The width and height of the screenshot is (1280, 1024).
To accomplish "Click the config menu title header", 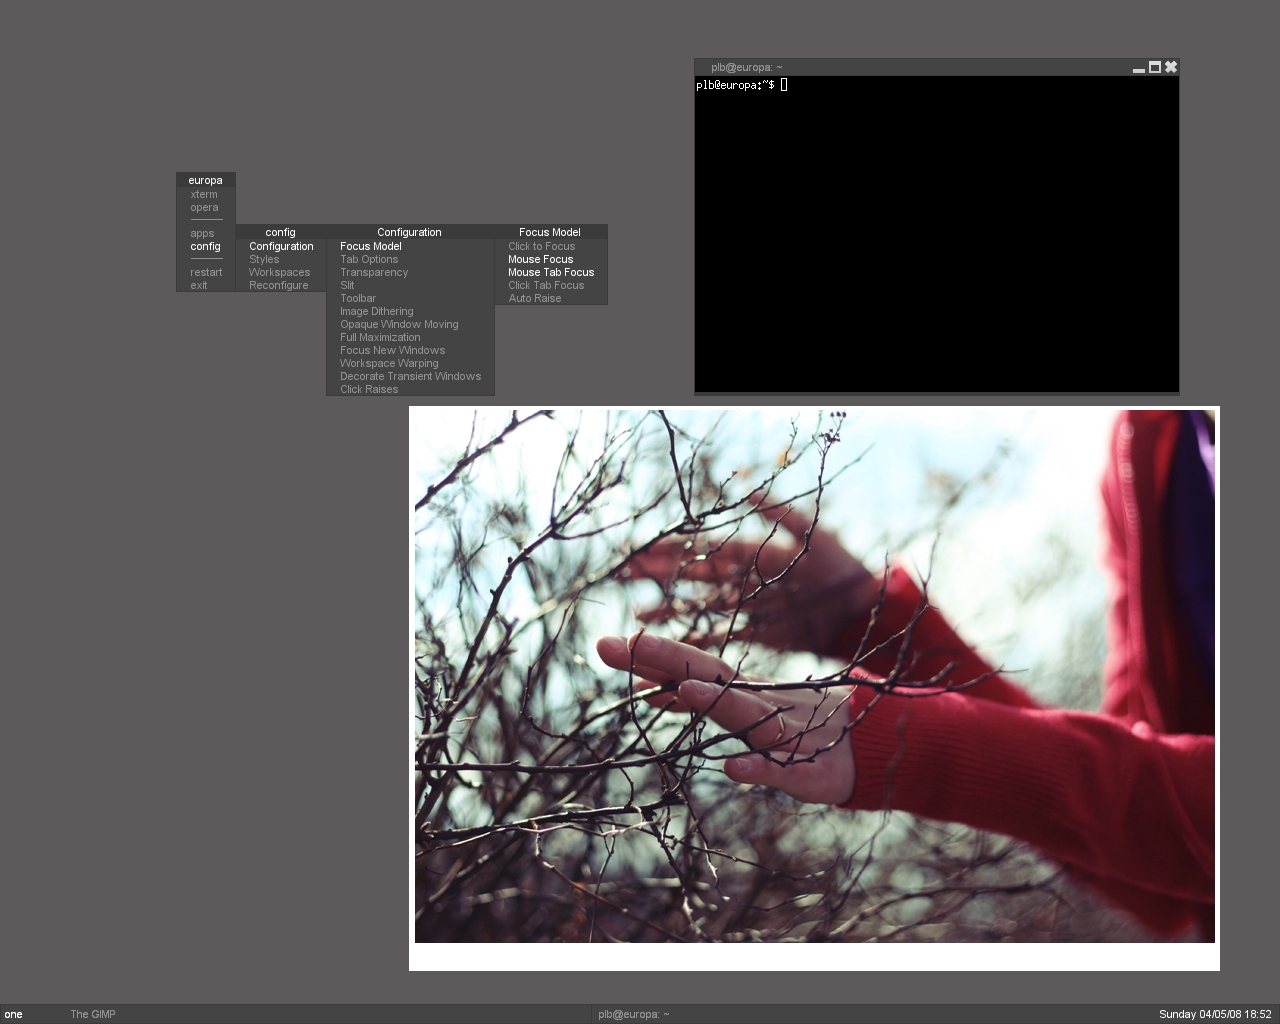I will (281, 232).
